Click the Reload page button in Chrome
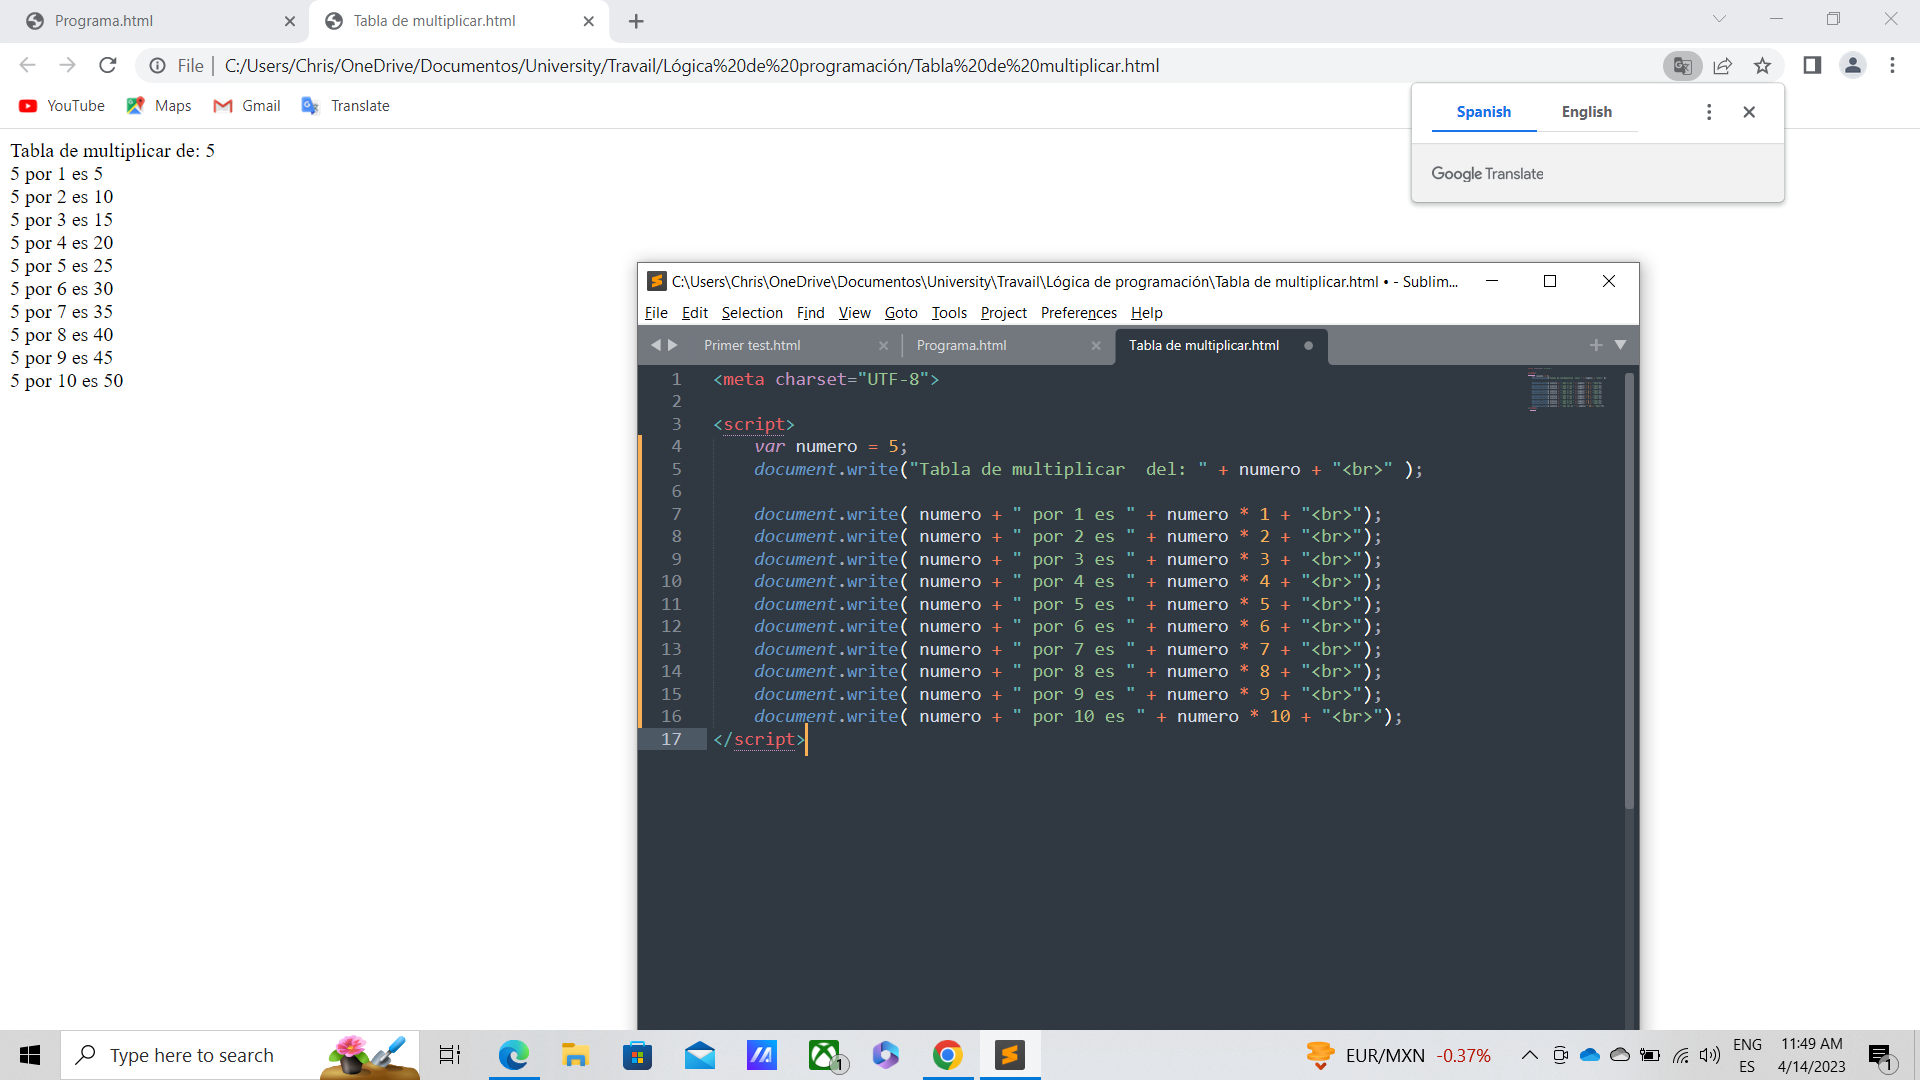Screen dimensions: 1920x1080 pos(111,66)
